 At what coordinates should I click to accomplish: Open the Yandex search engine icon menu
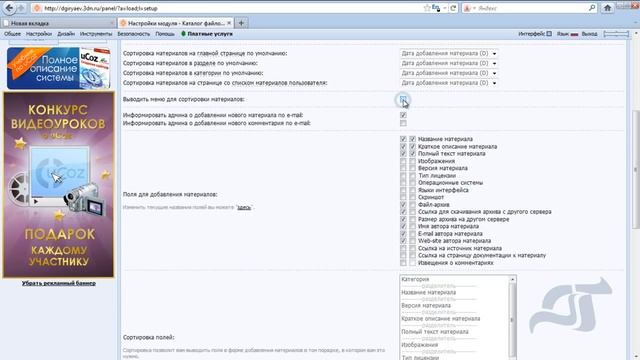(468, 8)
